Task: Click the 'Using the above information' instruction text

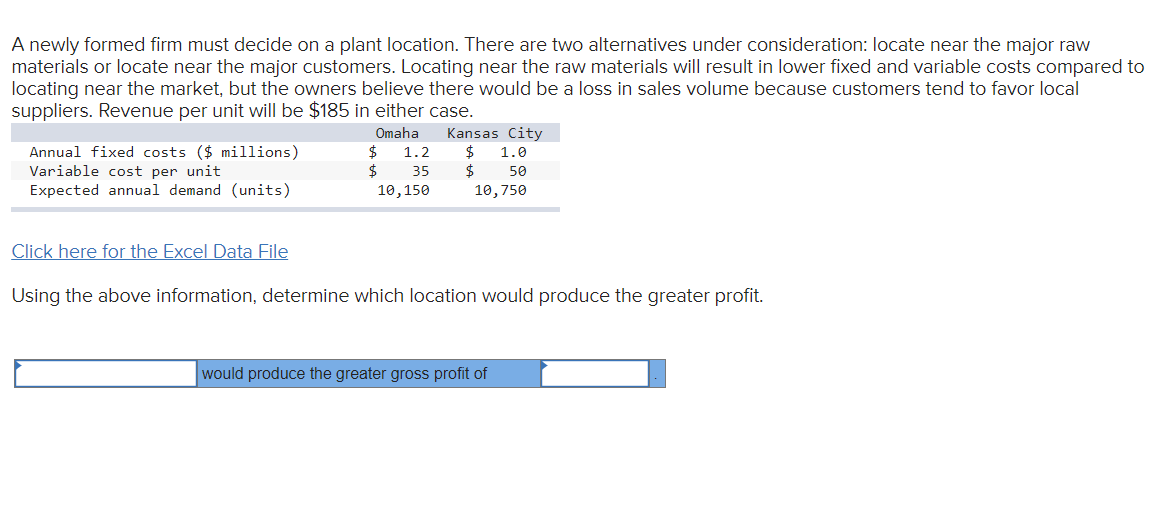Action: tap(388, 297)
